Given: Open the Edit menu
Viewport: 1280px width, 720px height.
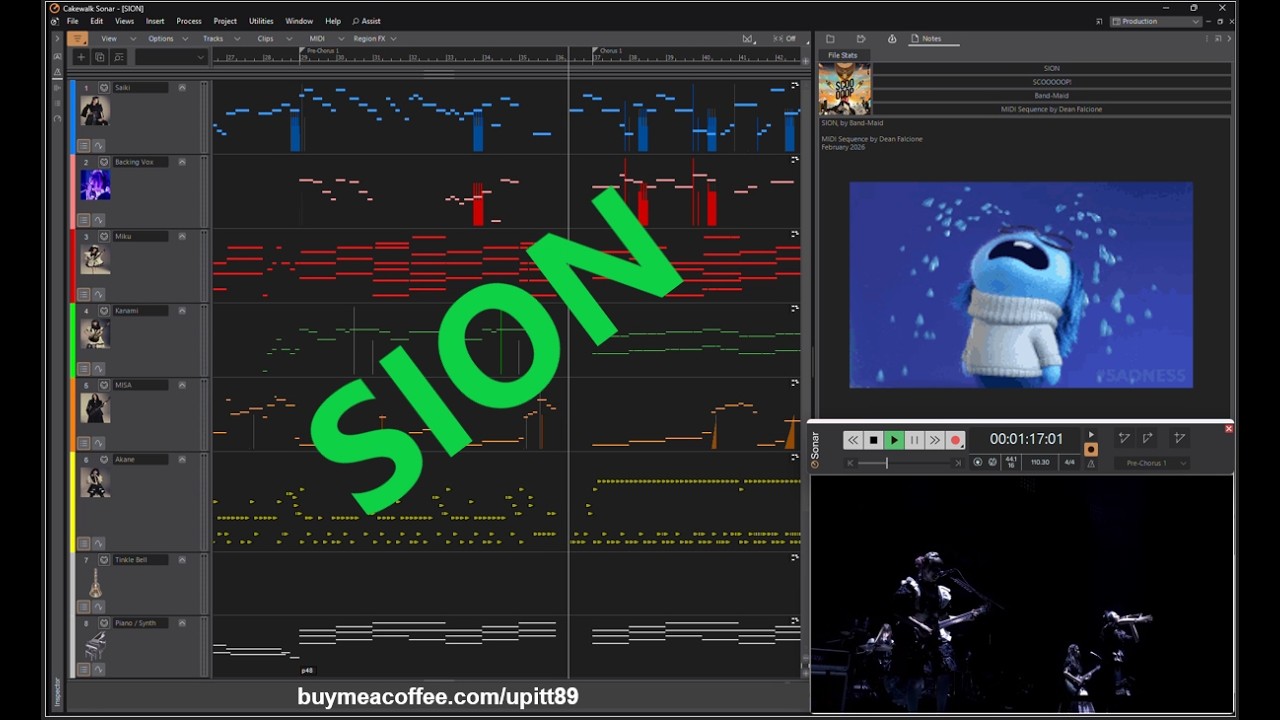Looking at the screenshot, I should pyautogui.click(x=96, y=21).
